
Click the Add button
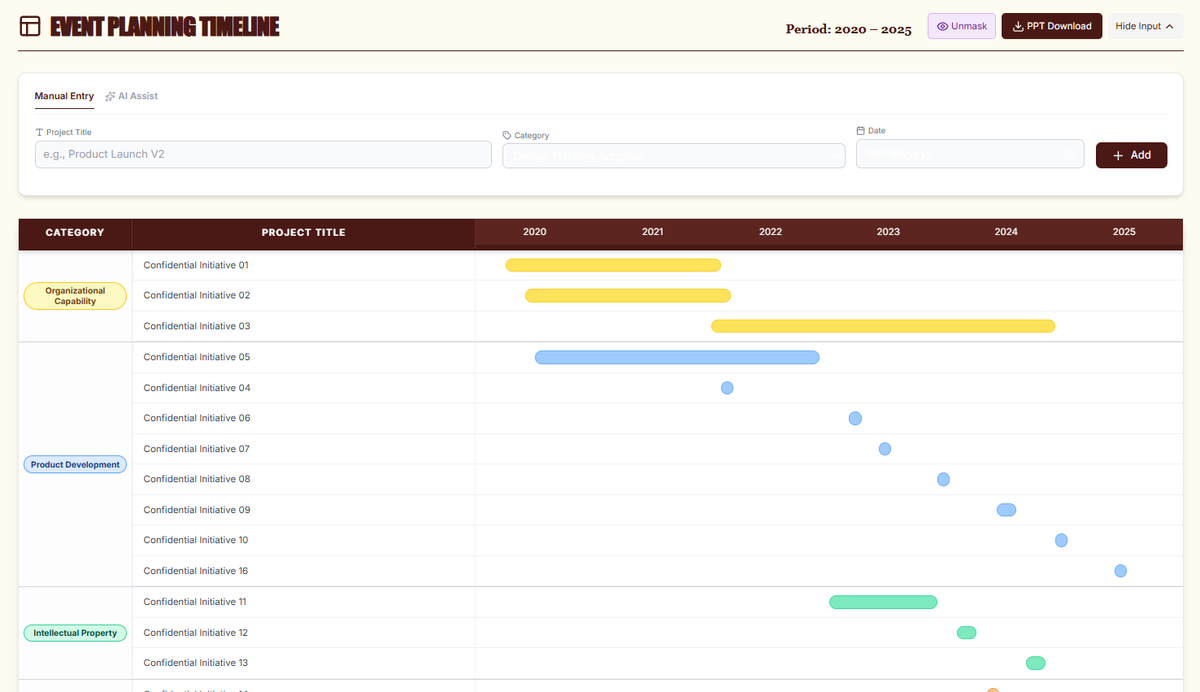click(x=1131, y=155)
